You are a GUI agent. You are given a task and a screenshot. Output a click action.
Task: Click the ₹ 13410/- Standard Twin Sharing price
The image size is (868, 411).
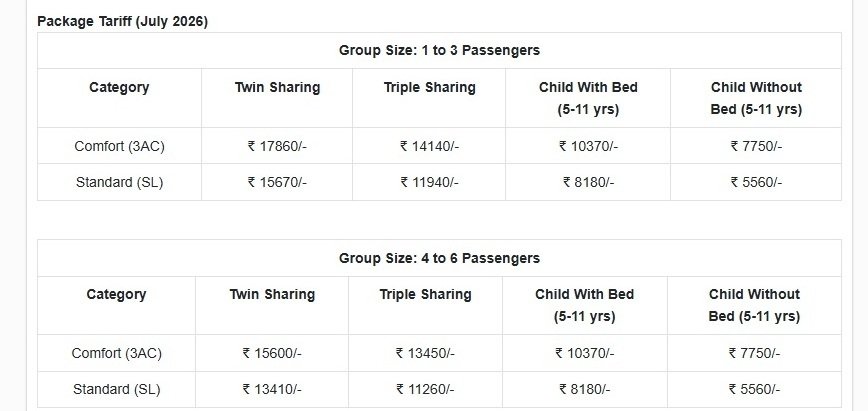(x=272, y=389)
